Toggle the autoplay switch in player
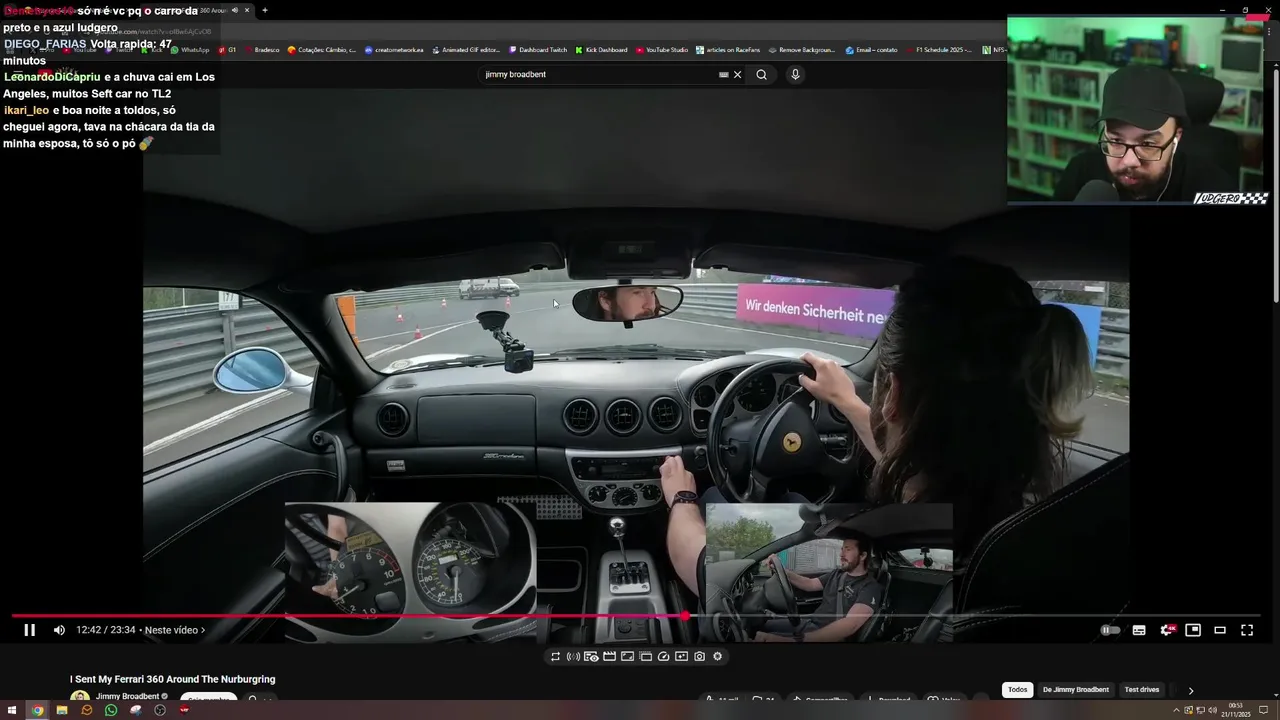The height and width of the screenshot is (720, 1280). (x=1110, y=630)
